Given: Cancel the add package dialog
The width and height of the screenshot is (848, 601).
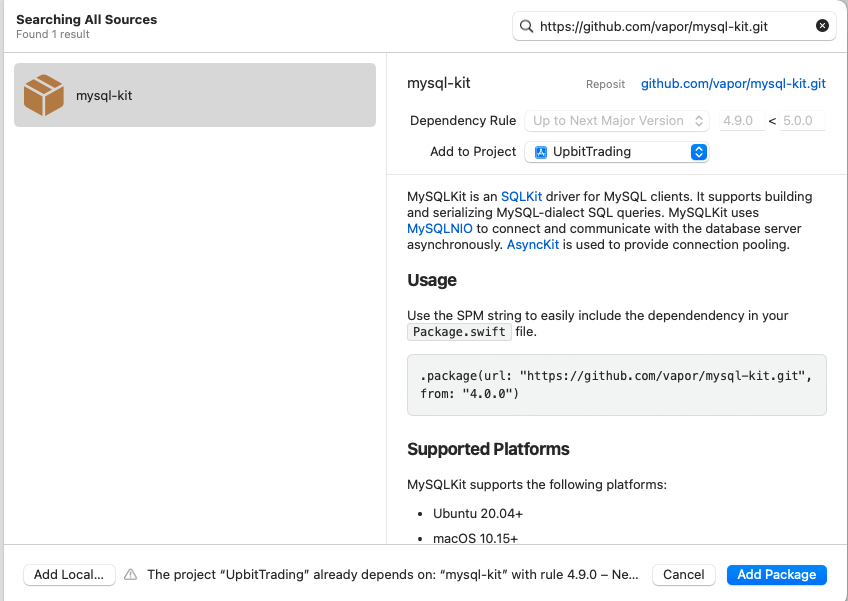Looking at the screenshot, I should (x=684, y=574).
